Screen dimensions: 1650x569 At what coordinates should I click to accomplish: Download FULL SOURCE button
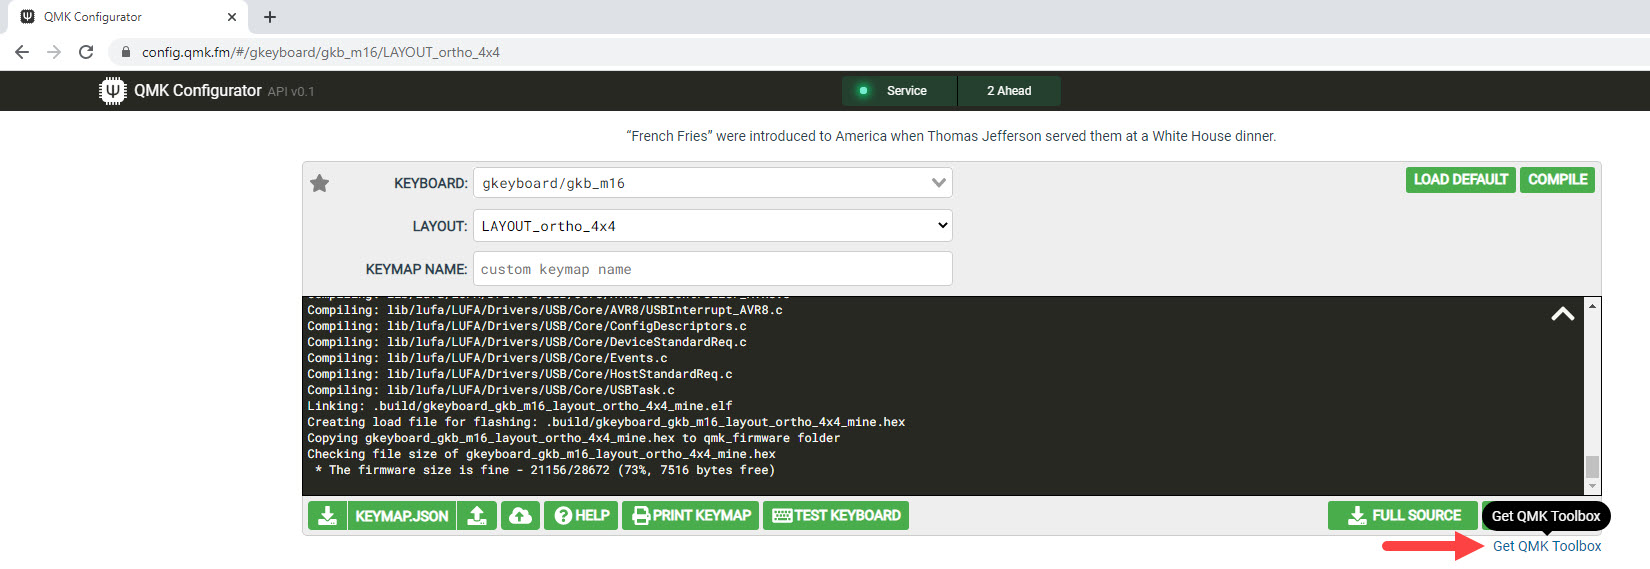[x=1403, y=516]
